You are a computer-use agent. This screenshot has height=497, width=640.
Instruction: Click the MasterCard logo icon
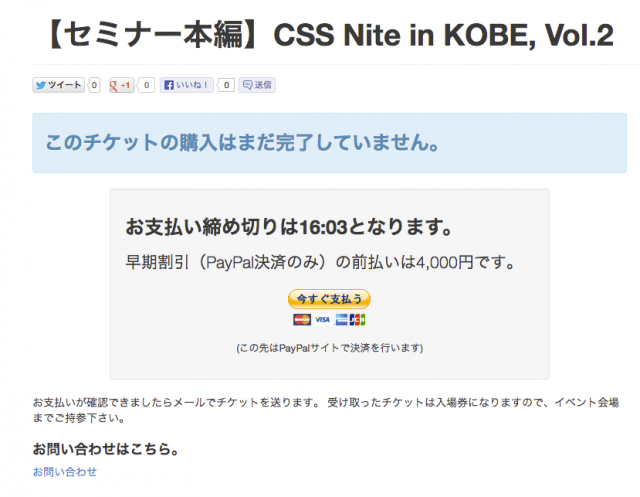click(300, 320)
